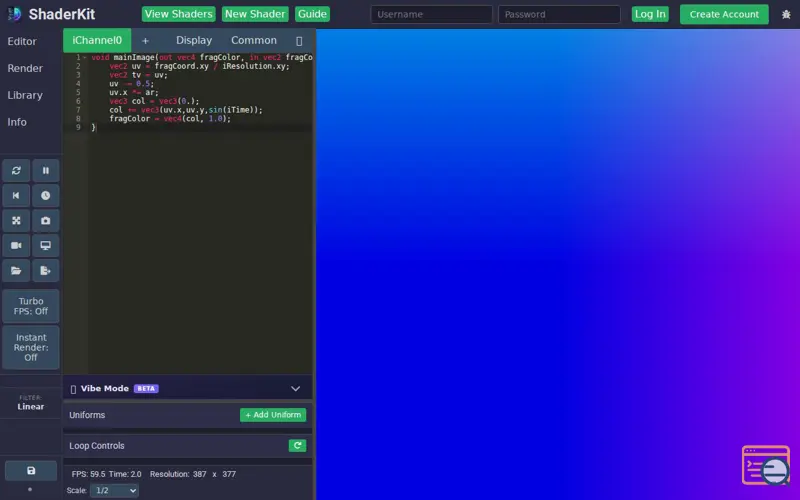
Task: Click the ShaderKit title text
Action: point(62,14)
